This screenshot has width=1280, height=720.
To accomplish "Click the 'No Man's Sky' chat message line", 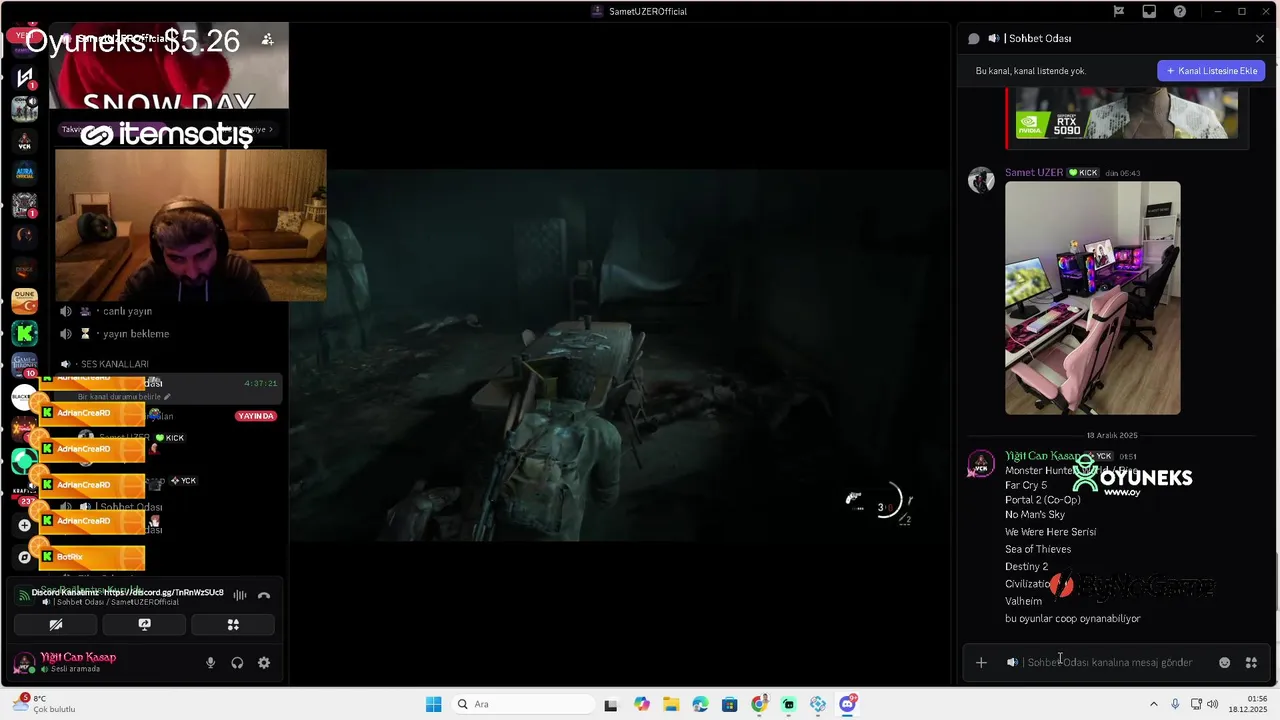I will pos(1035,514).
